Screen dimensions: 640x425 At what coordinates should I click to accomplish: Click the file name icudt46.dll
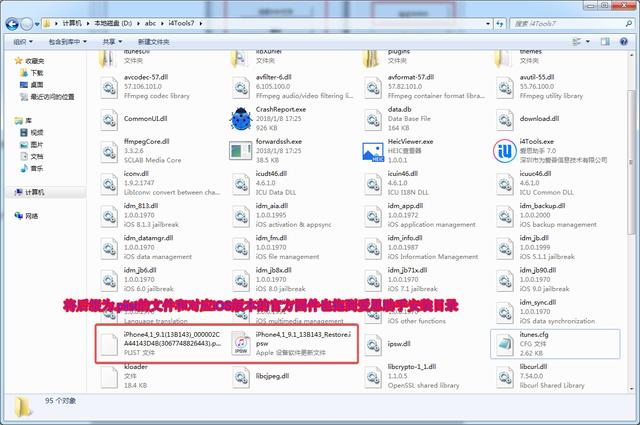(271, 174)
